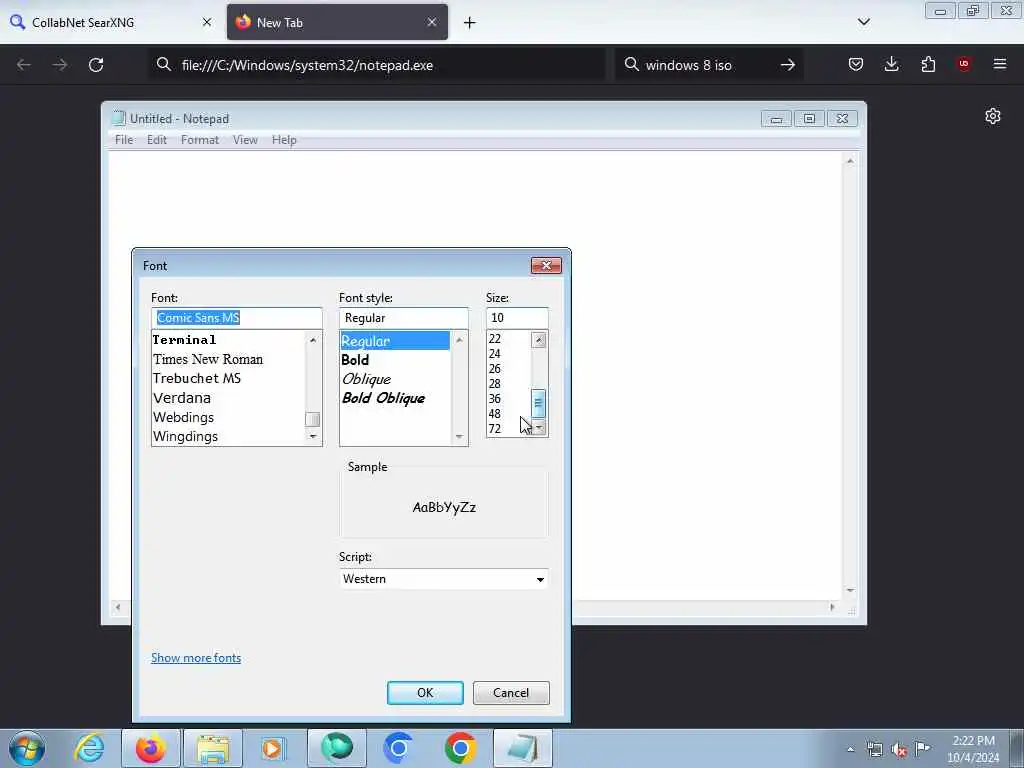Screen dimensions: 1024x768
Task: Close the CollabNet SearXNG tab
Action: tap(207, 22)
